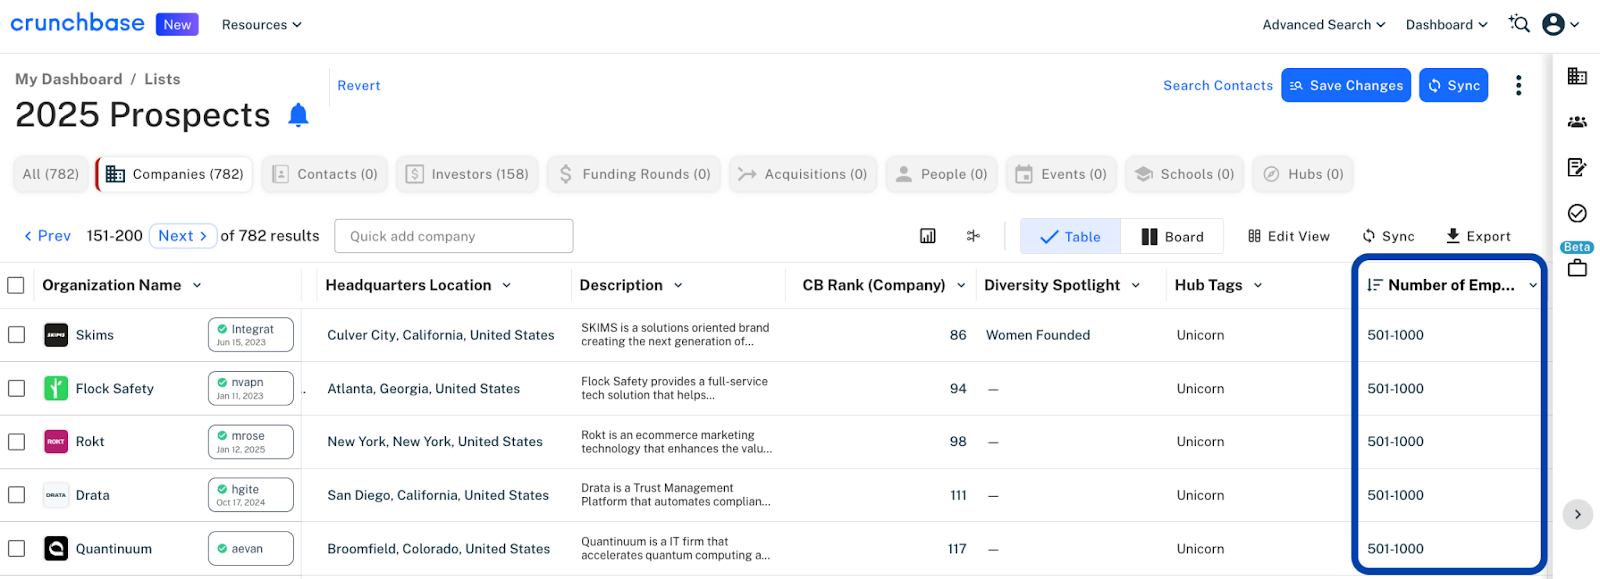Switch to Table view
Screen dimensions: 1600x579
(x=1070, y=237)
